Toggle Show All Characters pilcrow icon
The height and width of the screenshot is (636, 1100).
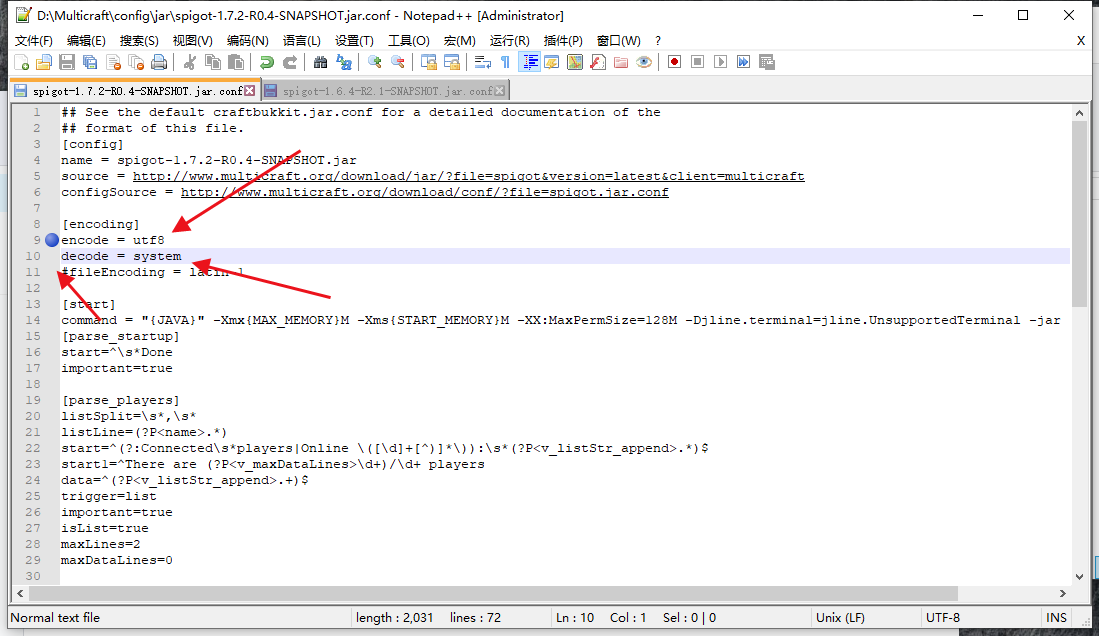[x=505, y=62]
